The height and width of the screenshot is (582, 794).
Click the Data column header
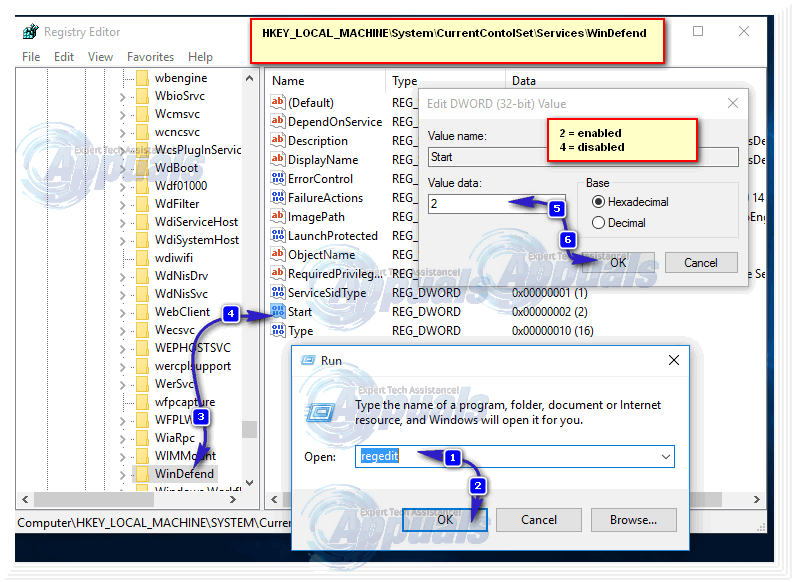(524, 81)
